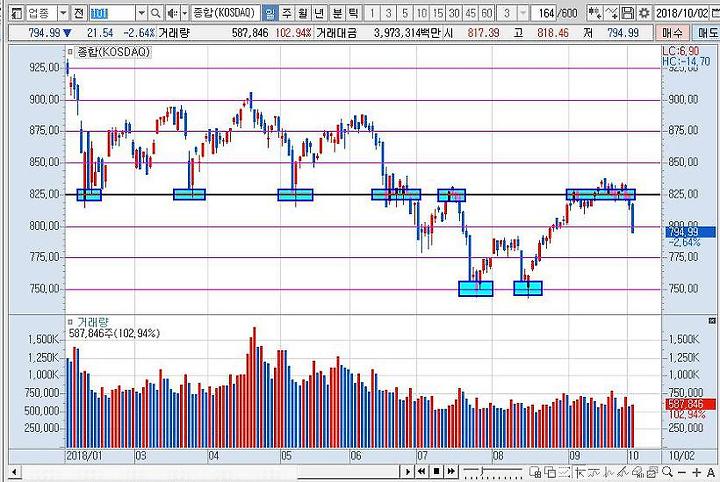Click the bottom magnifier zoom icon
The height and width of the screenshot is (482, 720).
tap(667, 472)
